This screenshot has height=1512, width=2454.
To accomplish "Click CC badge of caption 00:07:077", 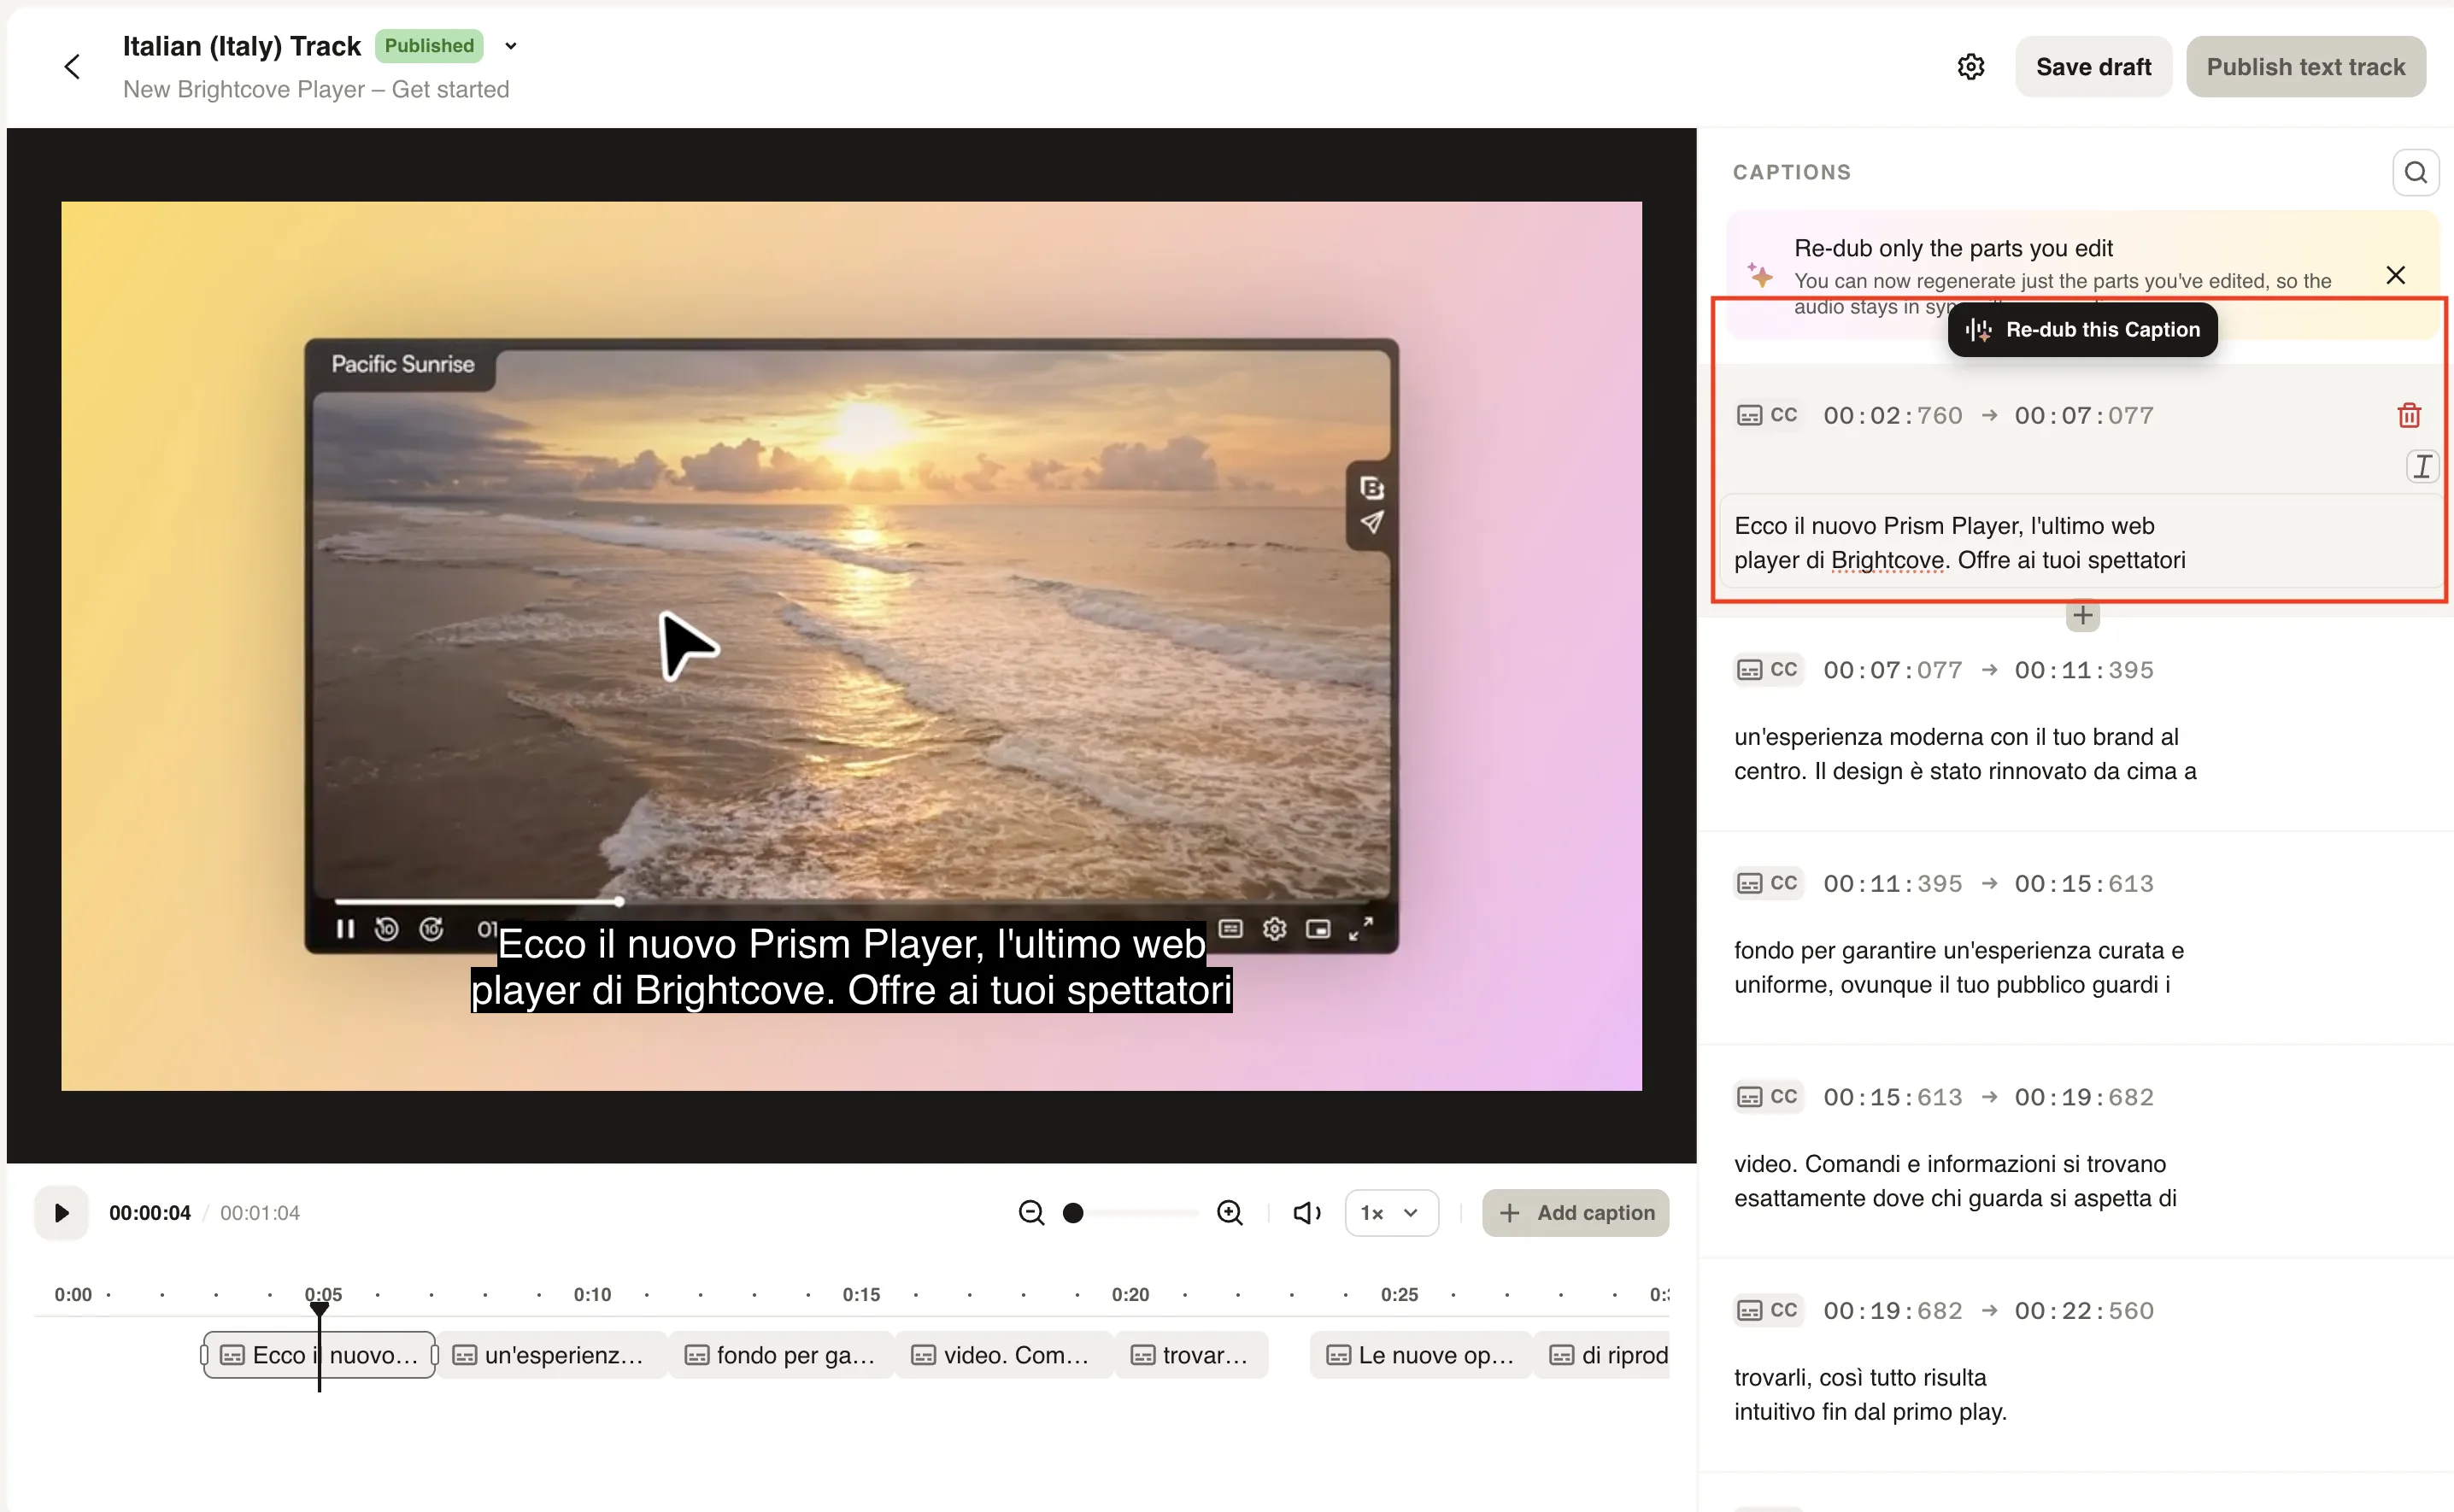I will click(1767, 669).
